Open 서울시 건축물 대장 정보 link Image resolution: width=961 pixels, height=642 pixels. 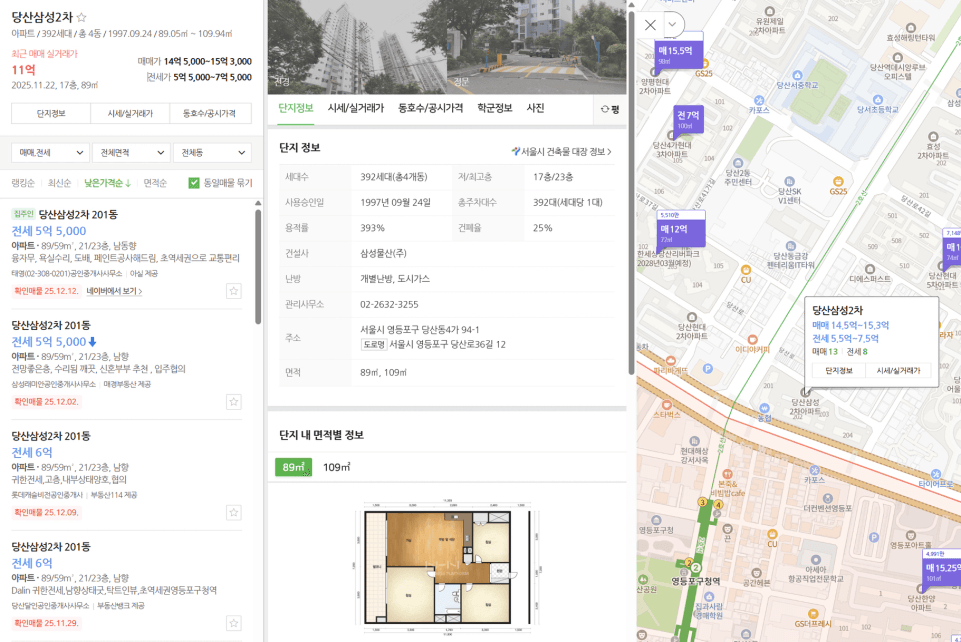561,152
